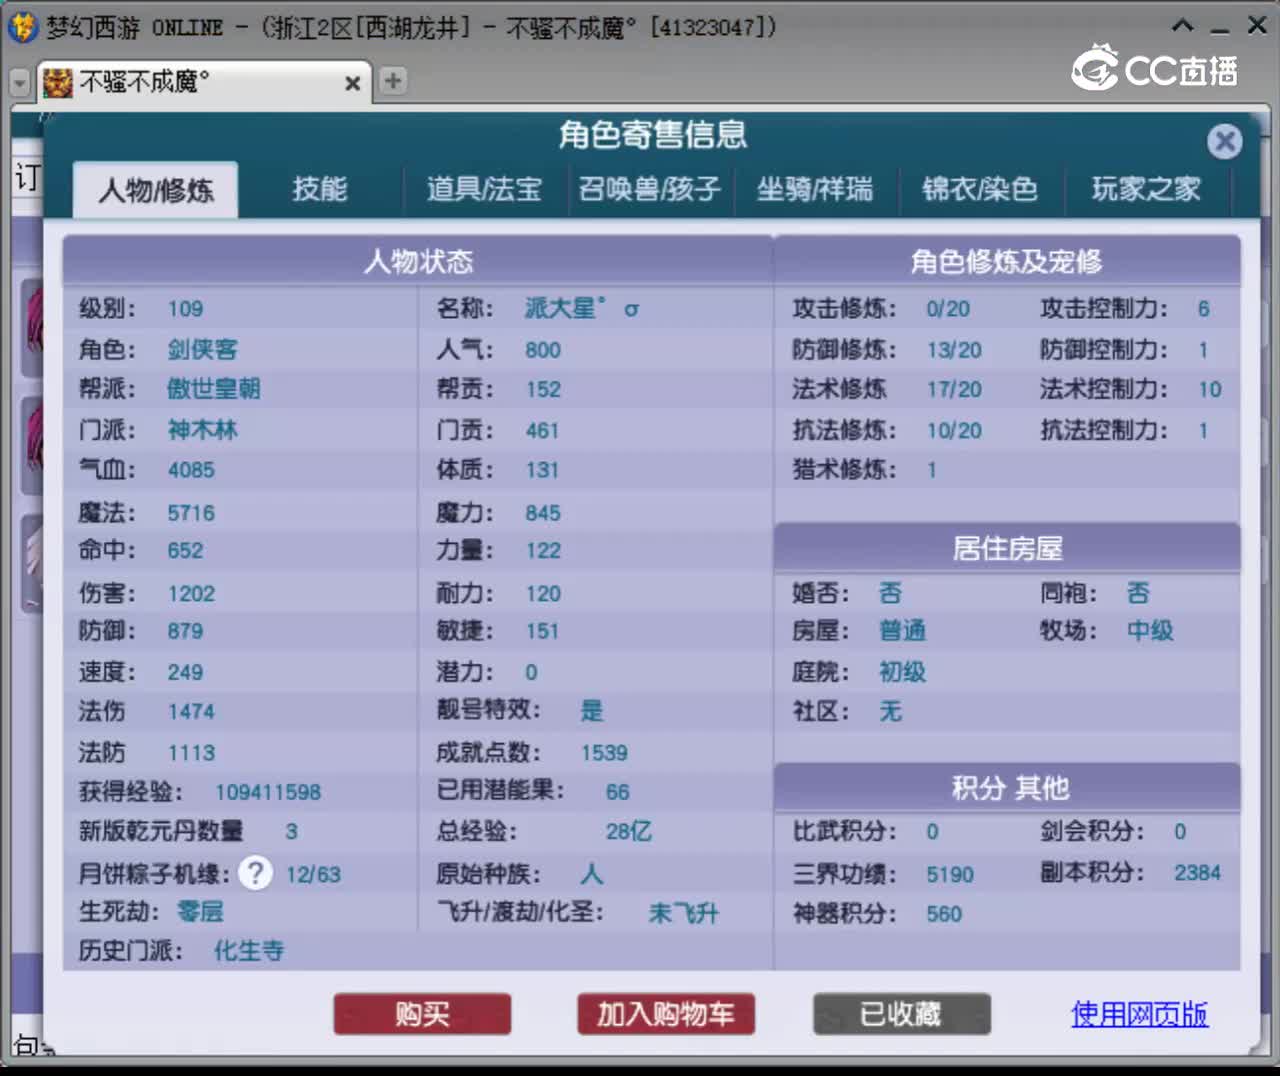Click the CC直播 logo
1280x1076 pixels.
pos(1155,68)
